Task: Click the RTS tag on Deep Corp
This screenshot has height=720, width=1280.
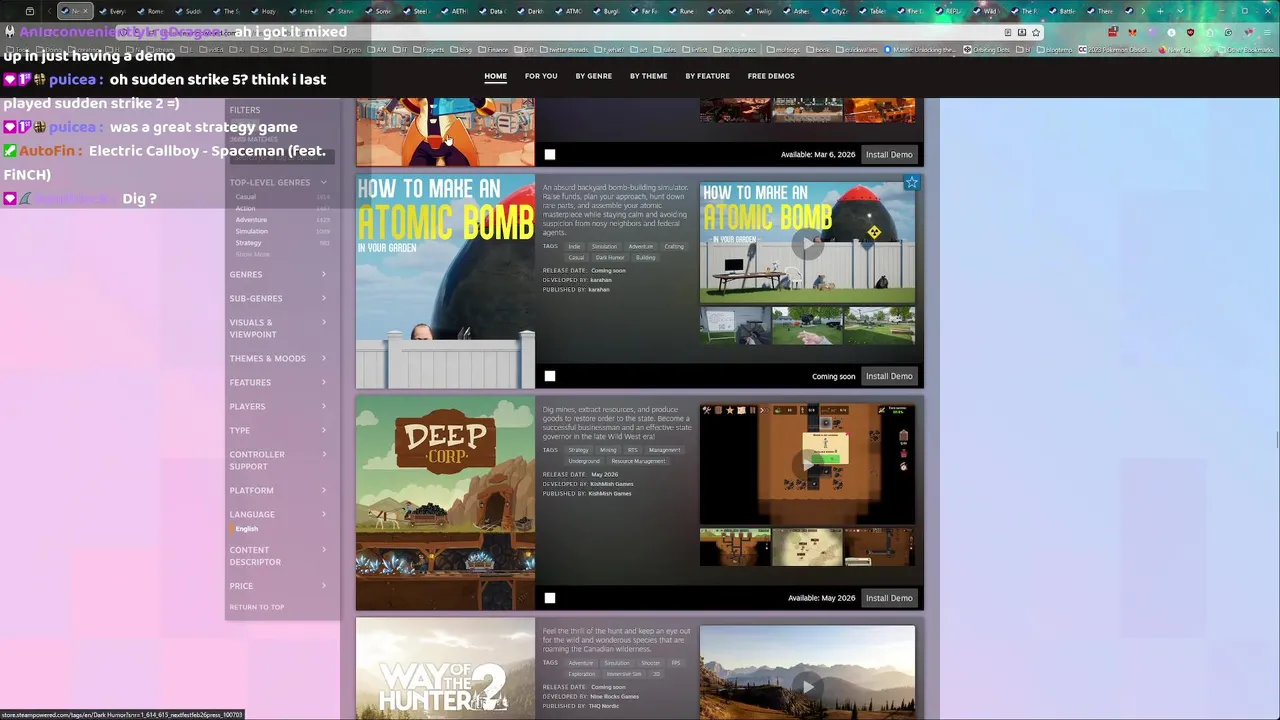Action: pos(632,450)
